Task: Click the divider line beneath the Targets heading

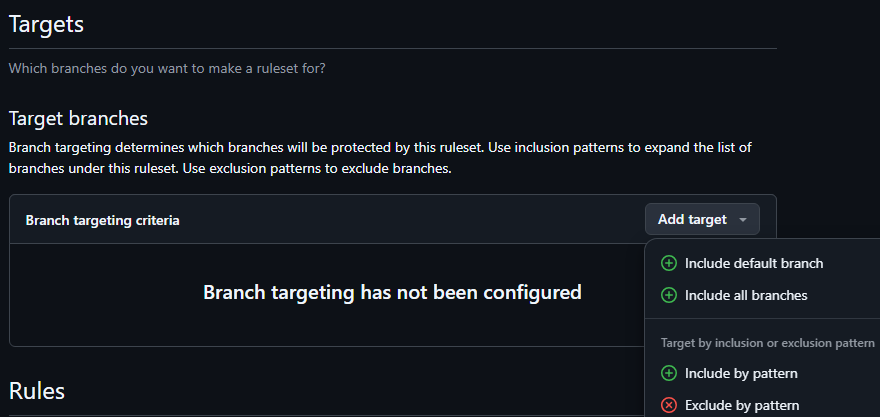Action: [x=393, y=49]
